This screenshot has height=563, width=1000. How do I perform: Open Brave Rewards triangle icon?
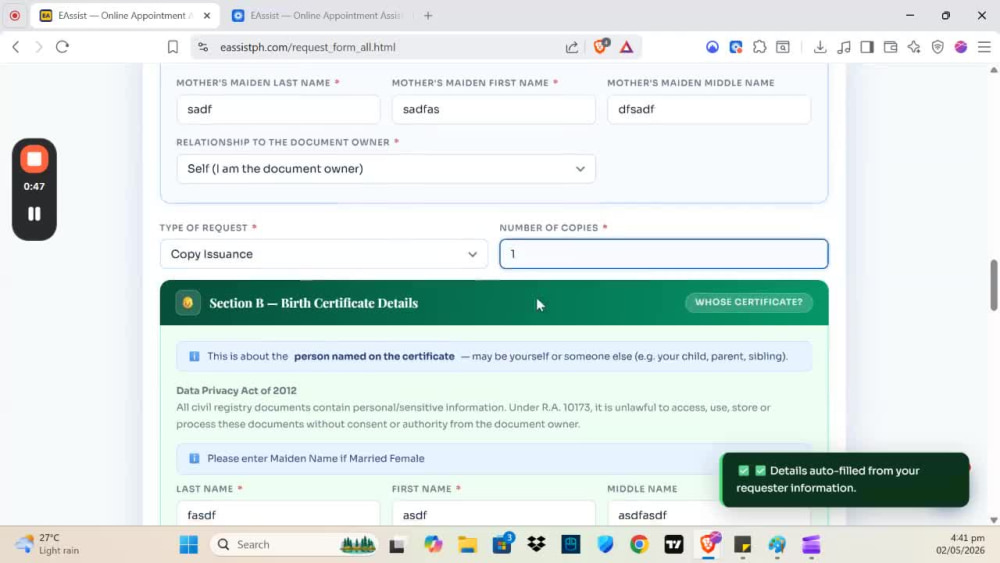pyautogui.click(x=626, y=47)
